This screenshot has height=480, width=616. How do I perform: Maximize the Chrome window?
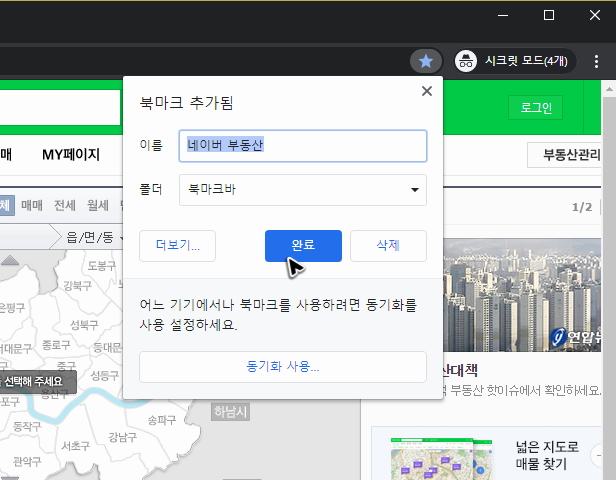[549, 15]
